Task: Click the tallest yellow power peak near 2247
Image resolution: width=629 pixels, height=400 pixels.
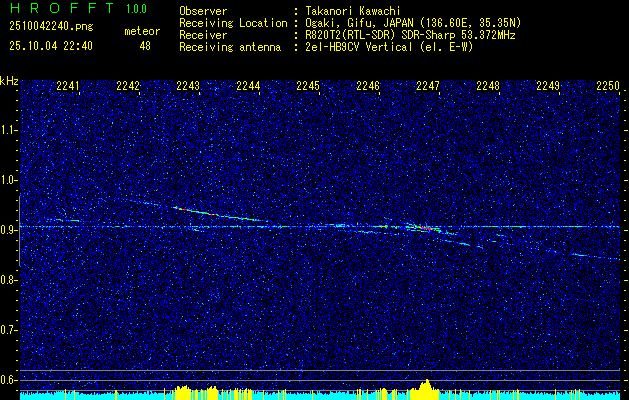Action: coord(427,387)
